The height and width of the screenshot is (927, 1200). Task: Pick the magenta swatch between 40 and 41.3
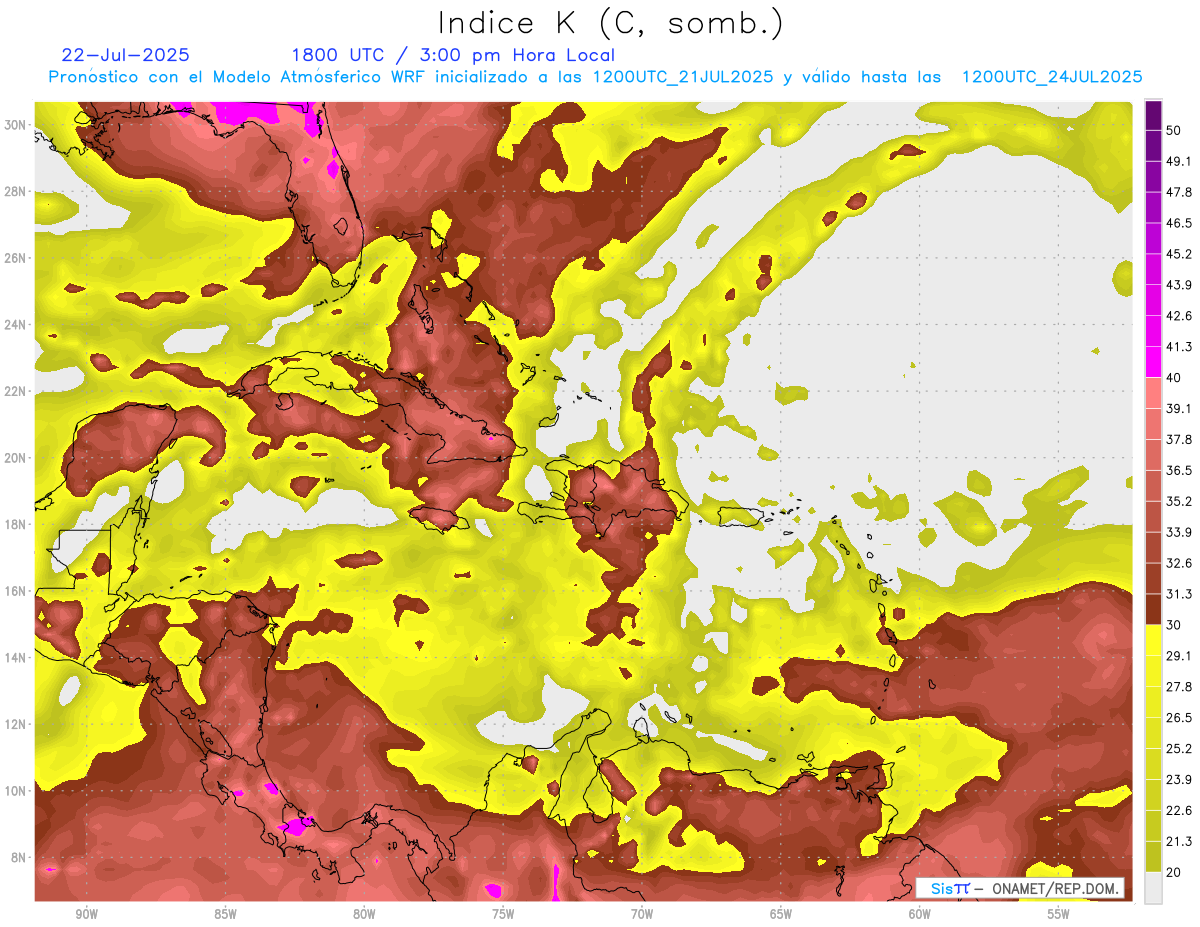(x=1153, y=362)
